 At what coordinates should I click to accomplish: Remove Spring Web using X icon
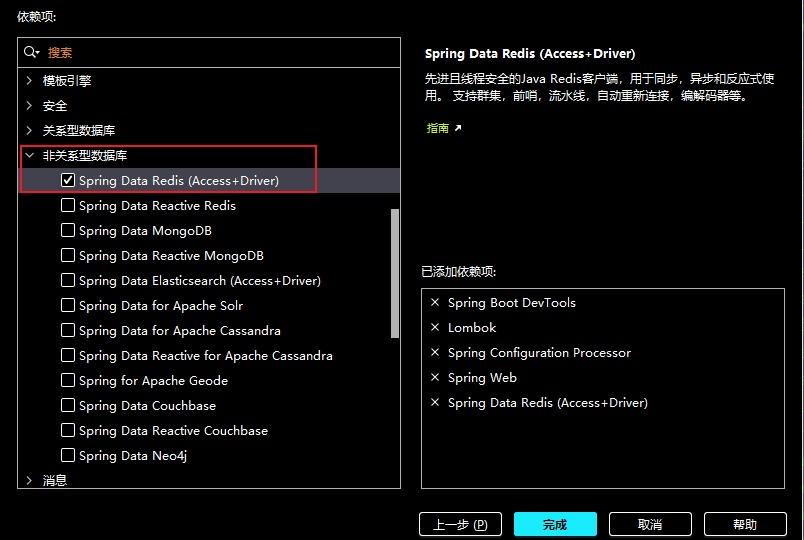pyautogui.click(x=435, y=378)
